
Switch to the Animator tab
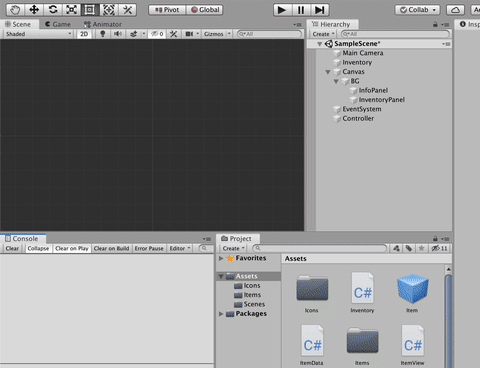pyautogui.click(x=103, y=24)
